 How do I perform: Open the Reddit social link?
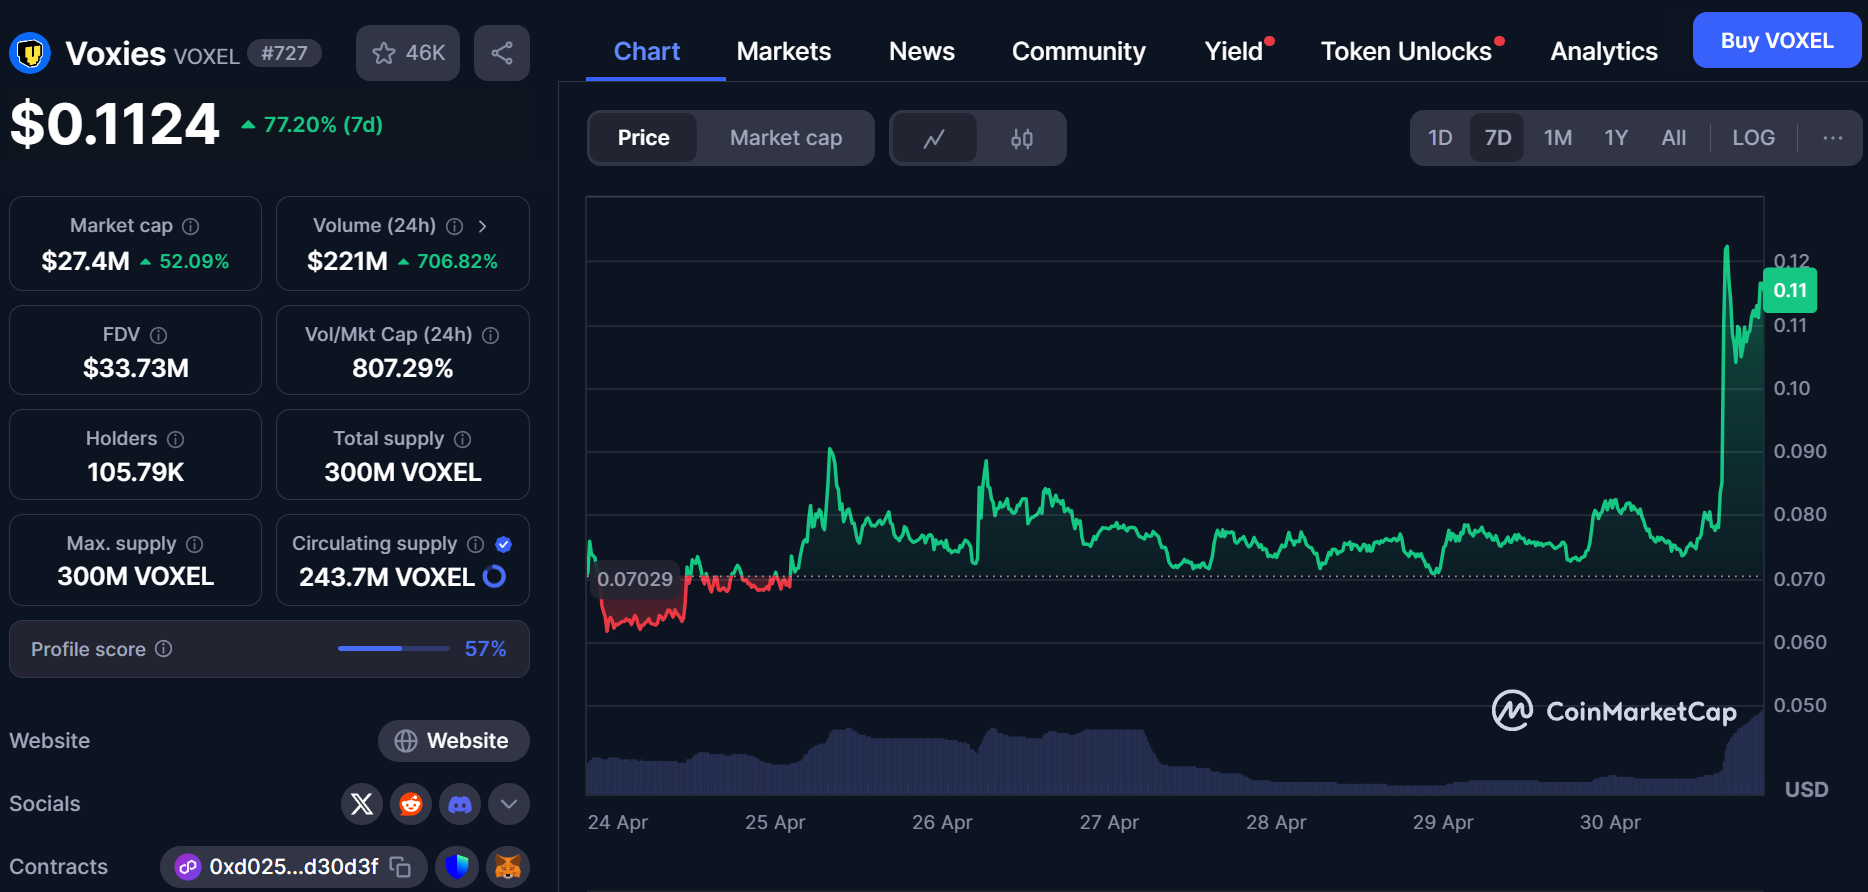point(411,804)
